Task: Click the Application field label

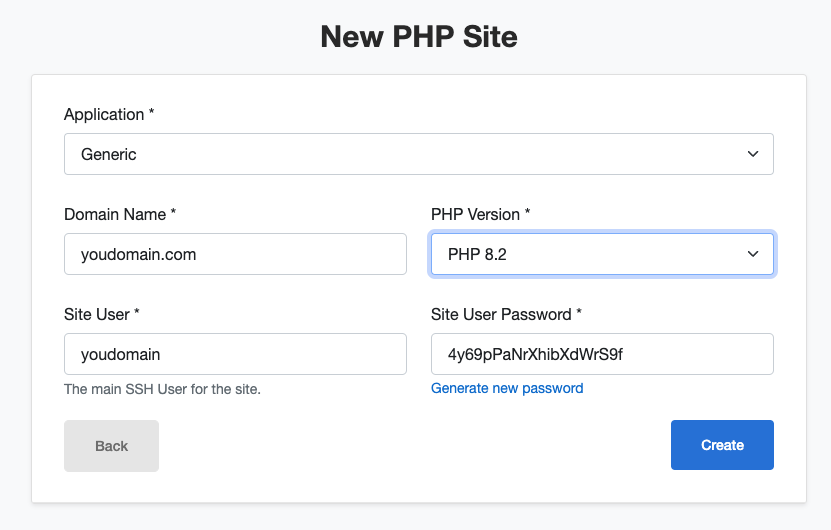Action: pyautogui.click(x=104, y=114)
